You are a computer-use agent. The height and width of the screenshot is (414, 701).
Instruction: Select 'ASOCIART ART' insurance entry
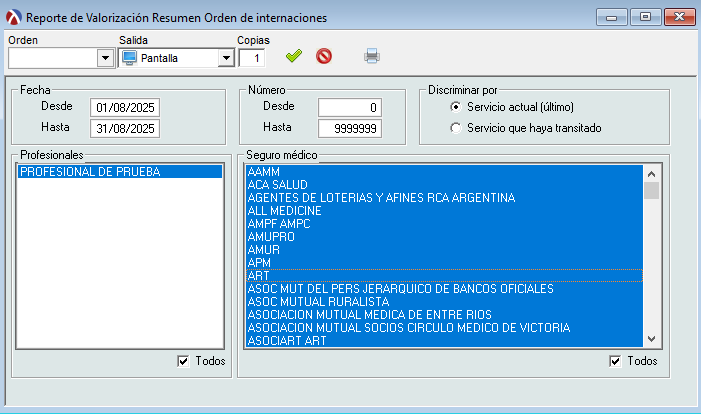pyautogui.click(x=286, y=341)
